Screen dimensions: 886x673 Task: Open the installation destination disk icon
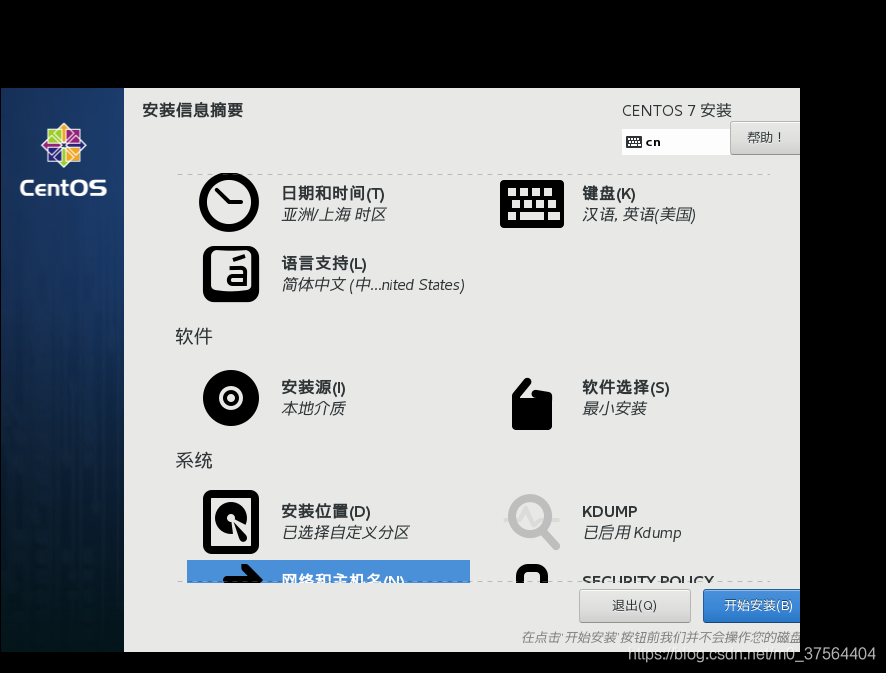[231, 522]
